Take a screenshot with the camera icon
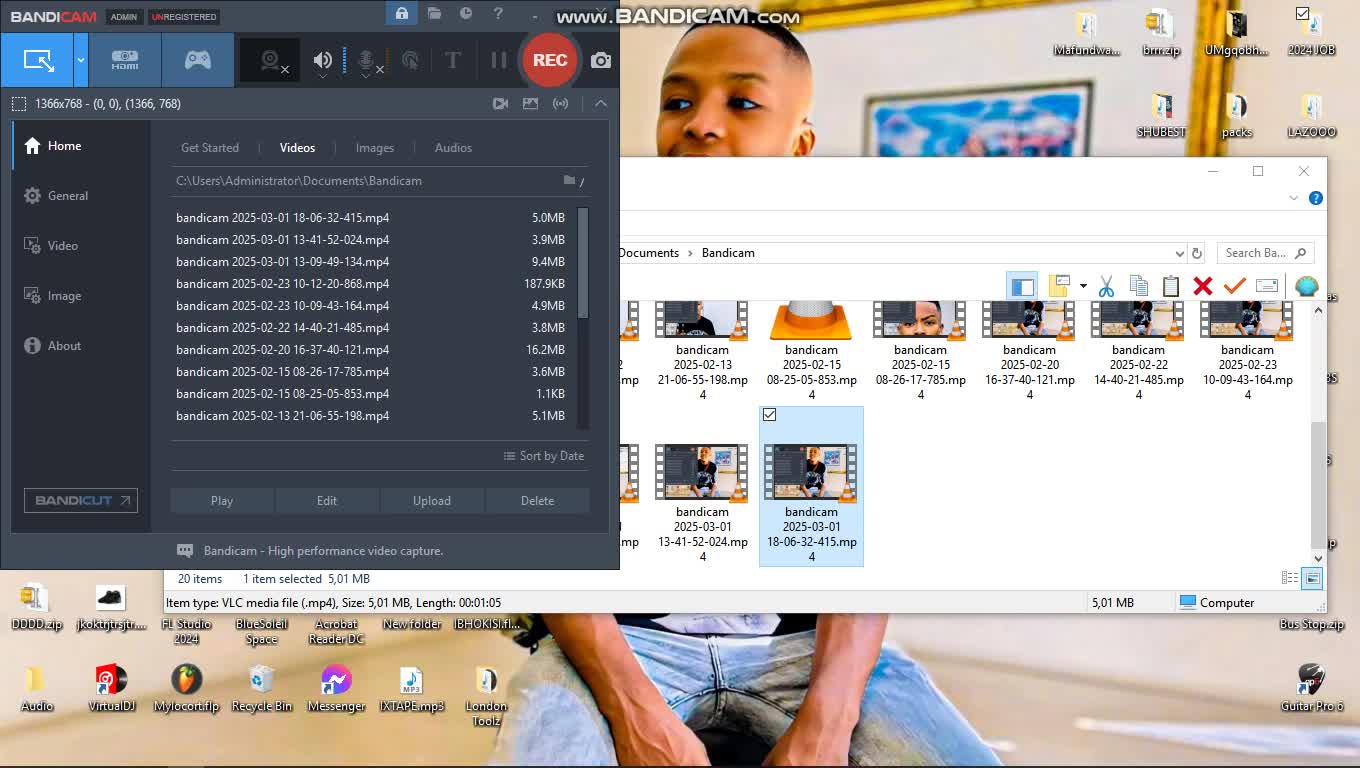The width and height of the screenshot is (1360, 768). click(601, 61)
